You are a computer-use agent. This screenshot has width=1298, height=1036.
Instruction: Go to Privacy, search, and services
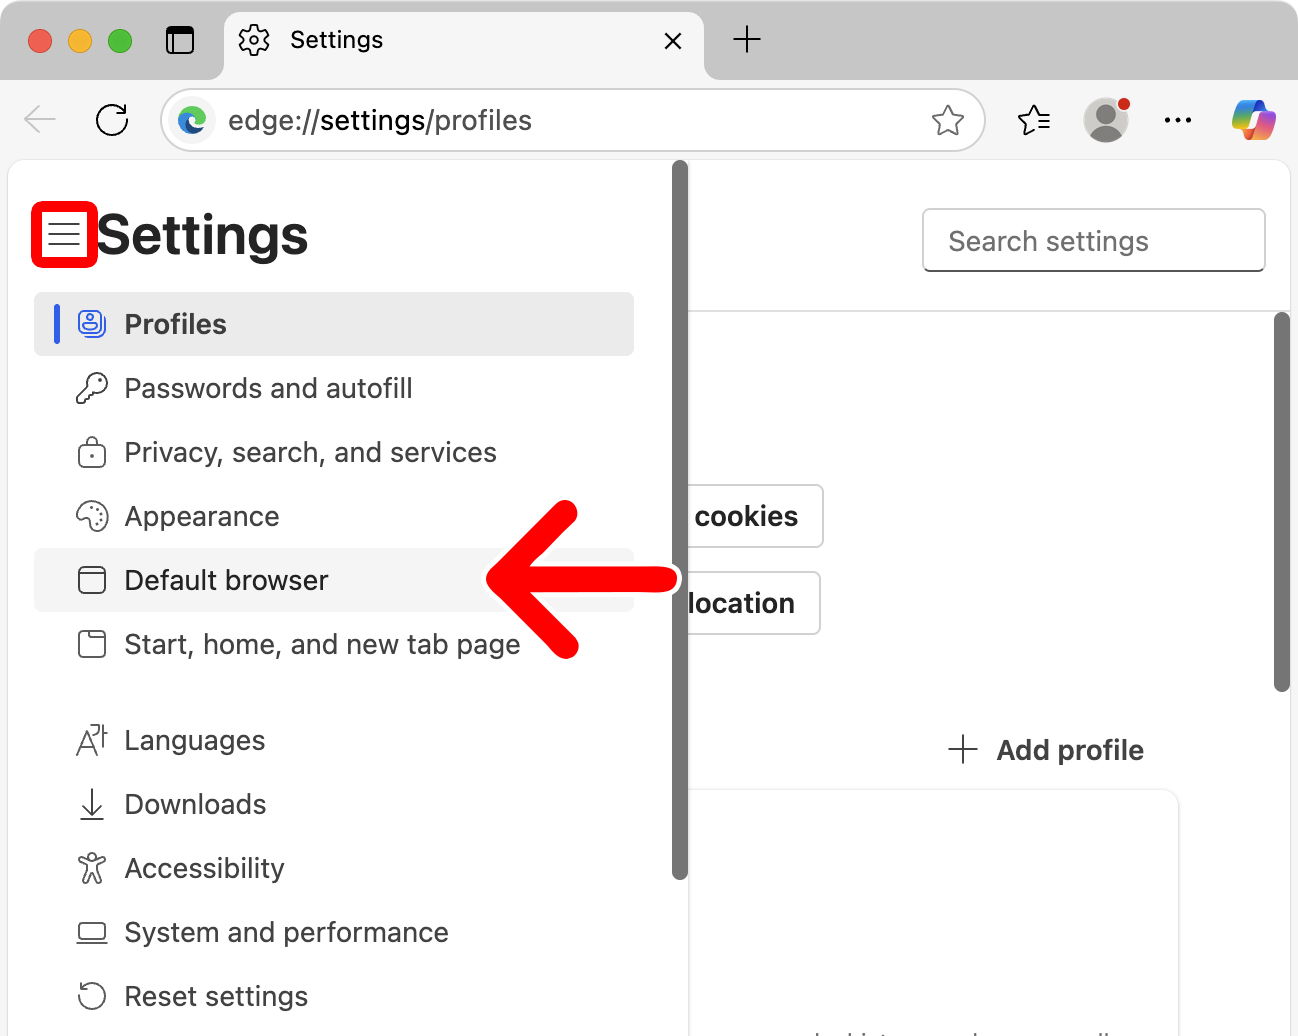310,452
